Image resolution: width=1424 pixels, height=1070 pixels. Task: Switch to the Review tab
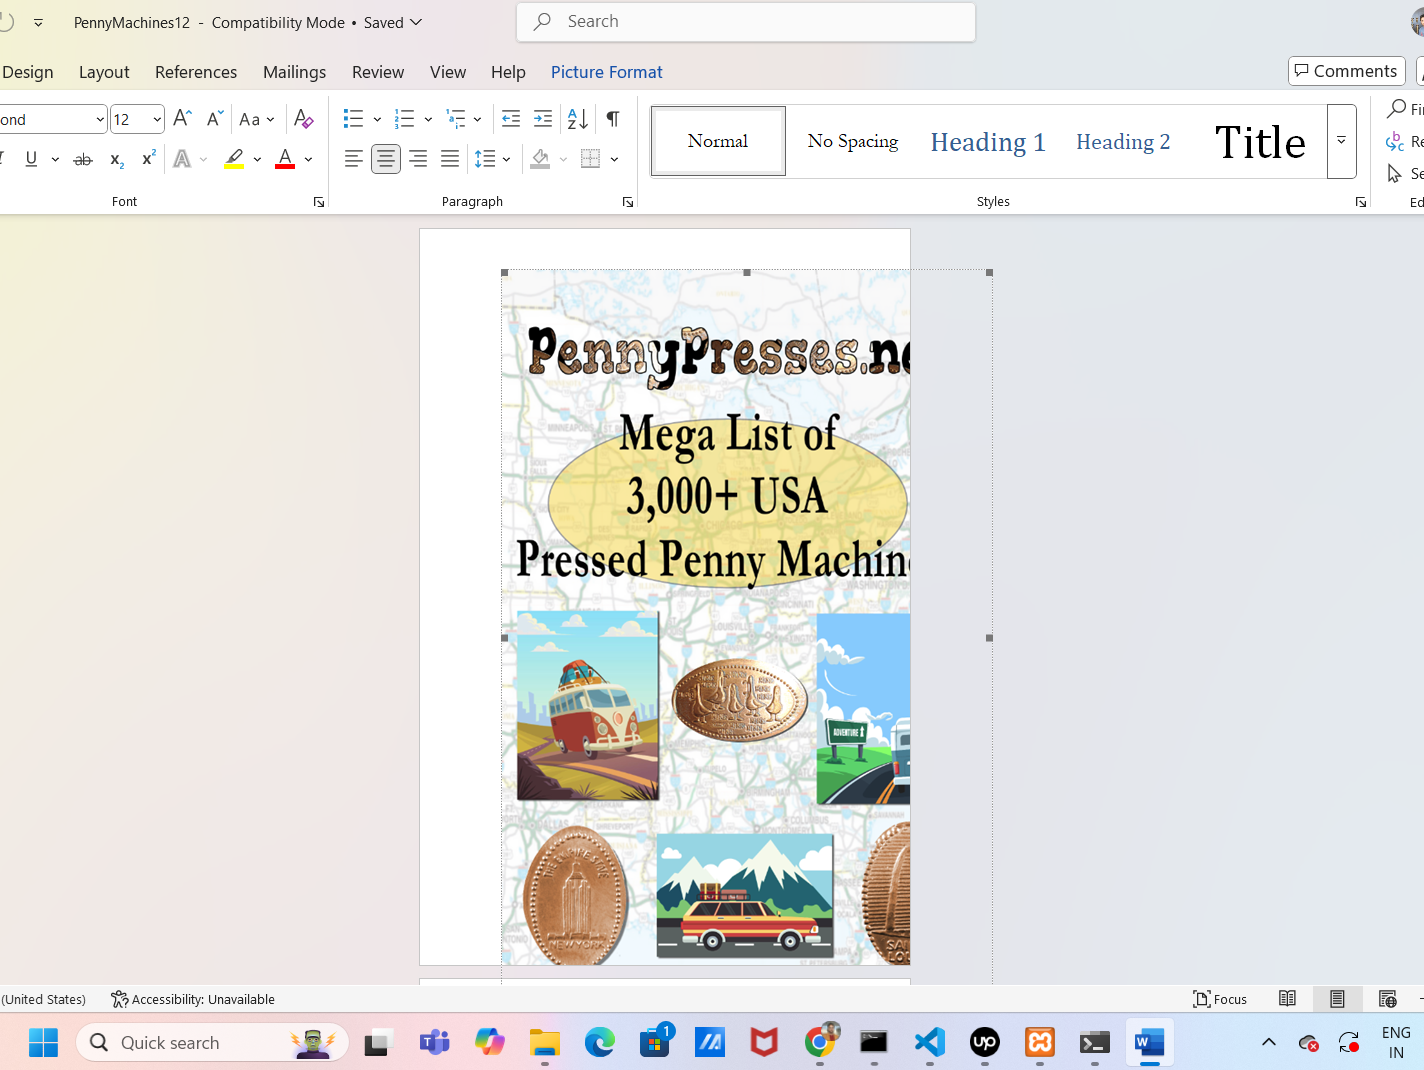pyautogui.click(x=378, y=72)
